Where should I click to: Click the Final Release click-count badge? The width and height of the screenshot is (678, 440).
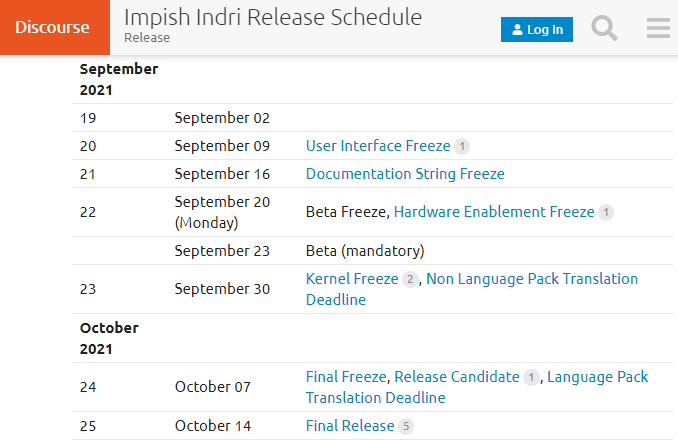coord(405,427)
